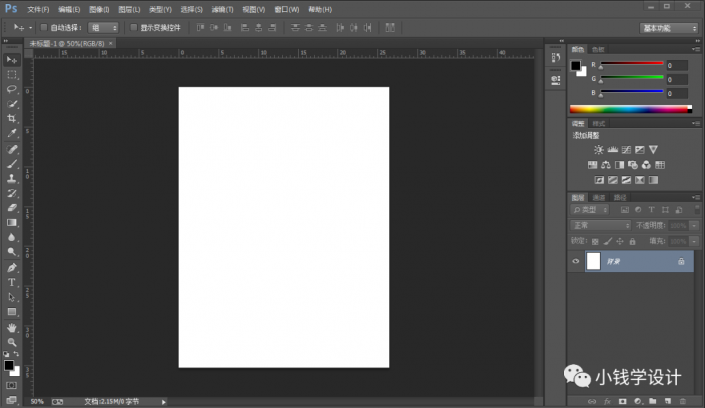Open the 滤镜(T) menu
The height and width of the screenshot is (408, 705).
220,9
